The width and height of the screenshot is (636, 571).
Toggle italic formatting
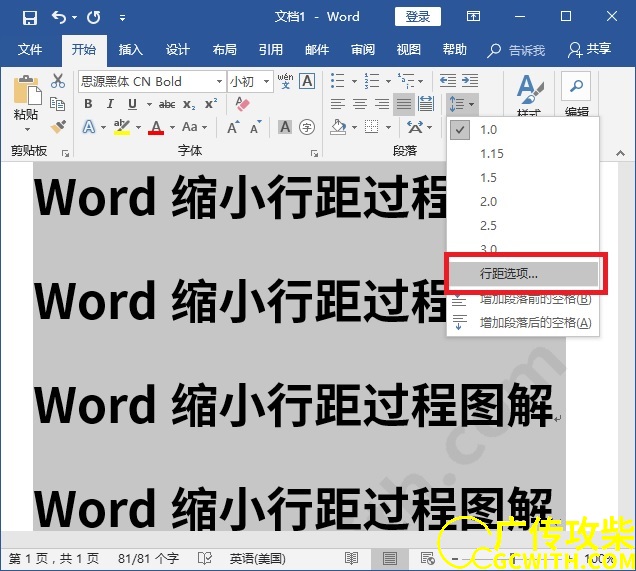(x=110, y=104)
